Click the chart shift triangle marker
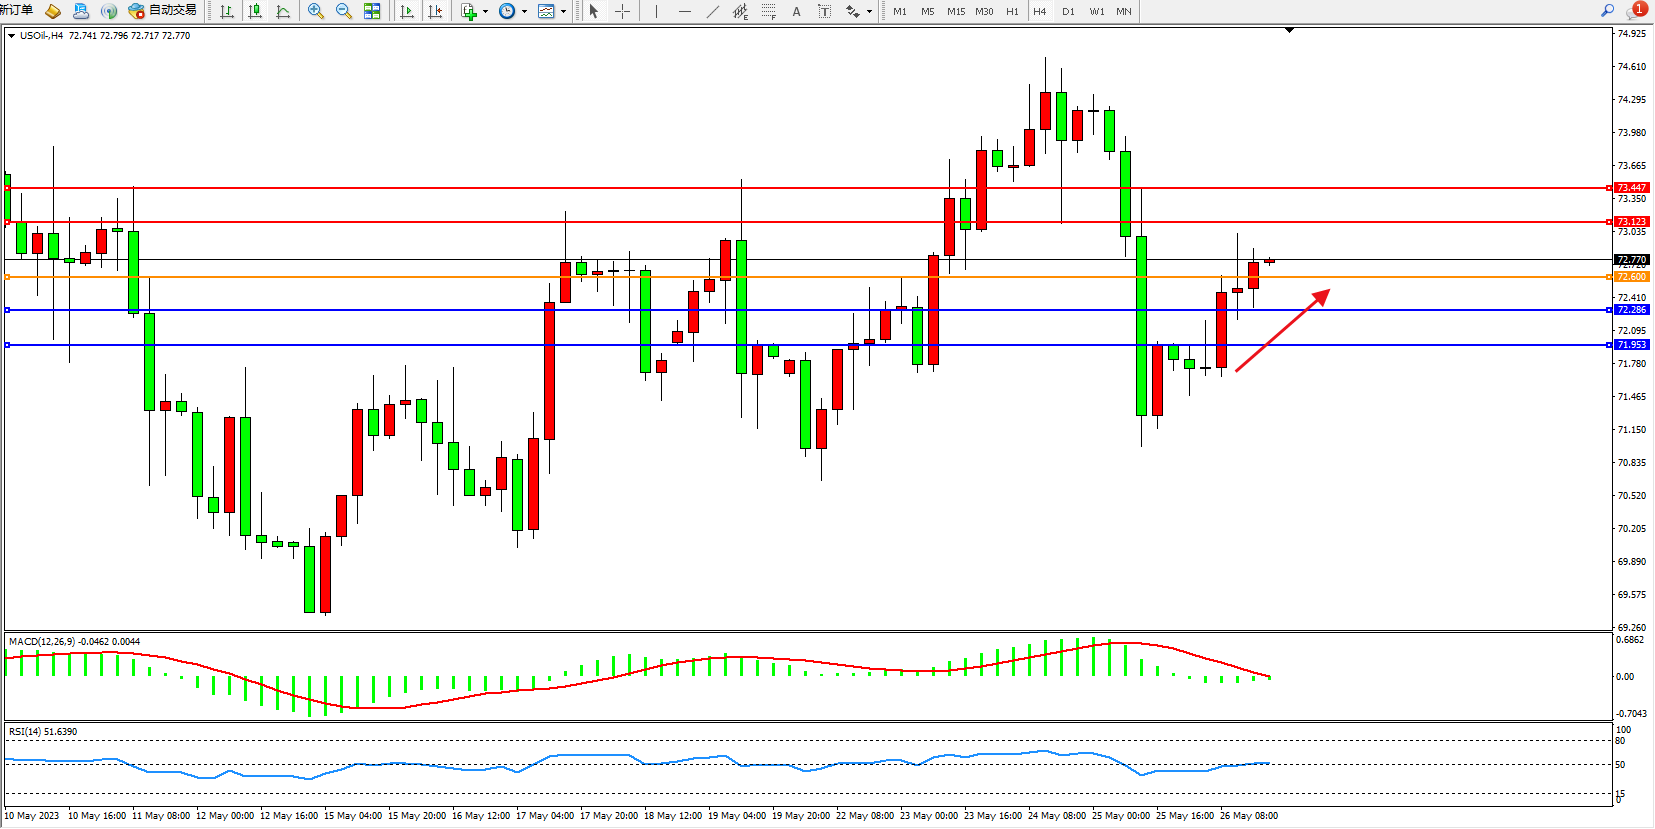The width and height of the screenshot is (1655, 829). point(1289,30)
